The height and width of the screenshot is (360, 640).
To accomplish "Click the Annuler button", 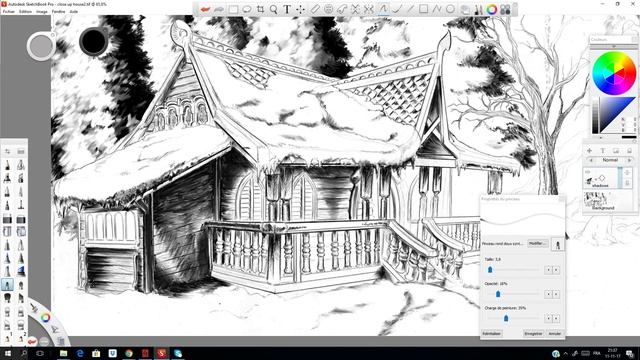I will click(x=554, y=333).
